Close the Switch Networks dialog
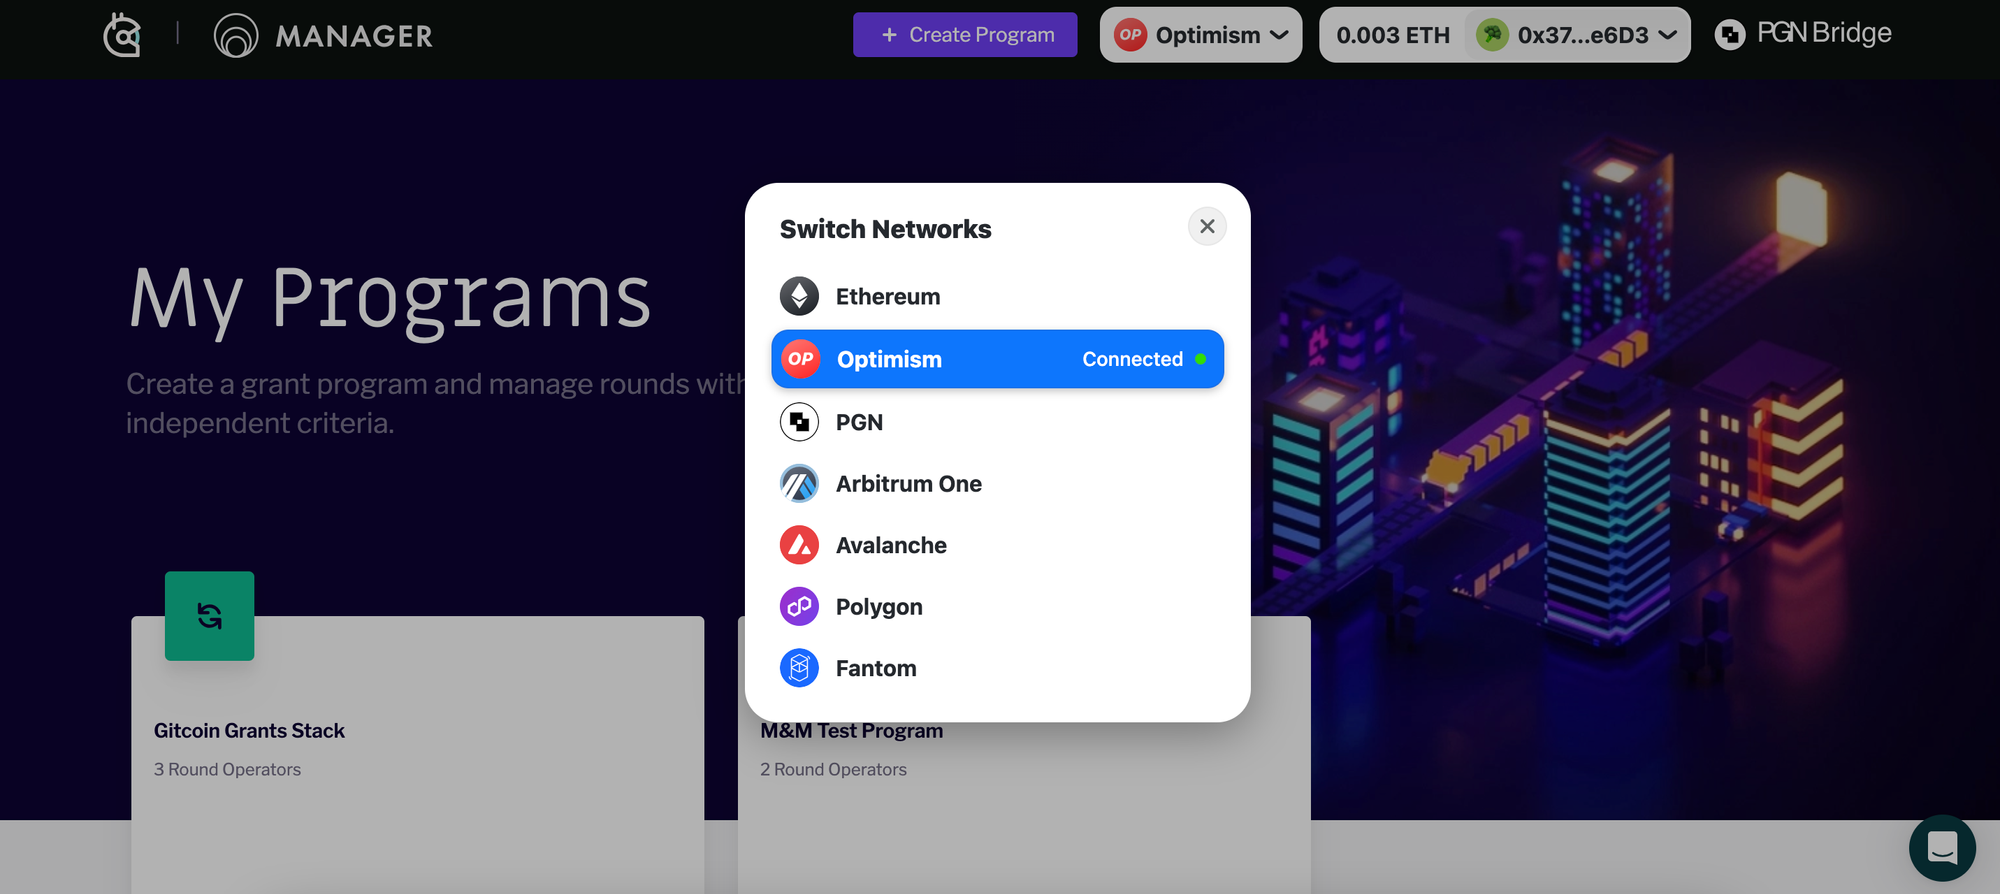 [1207, 226]
